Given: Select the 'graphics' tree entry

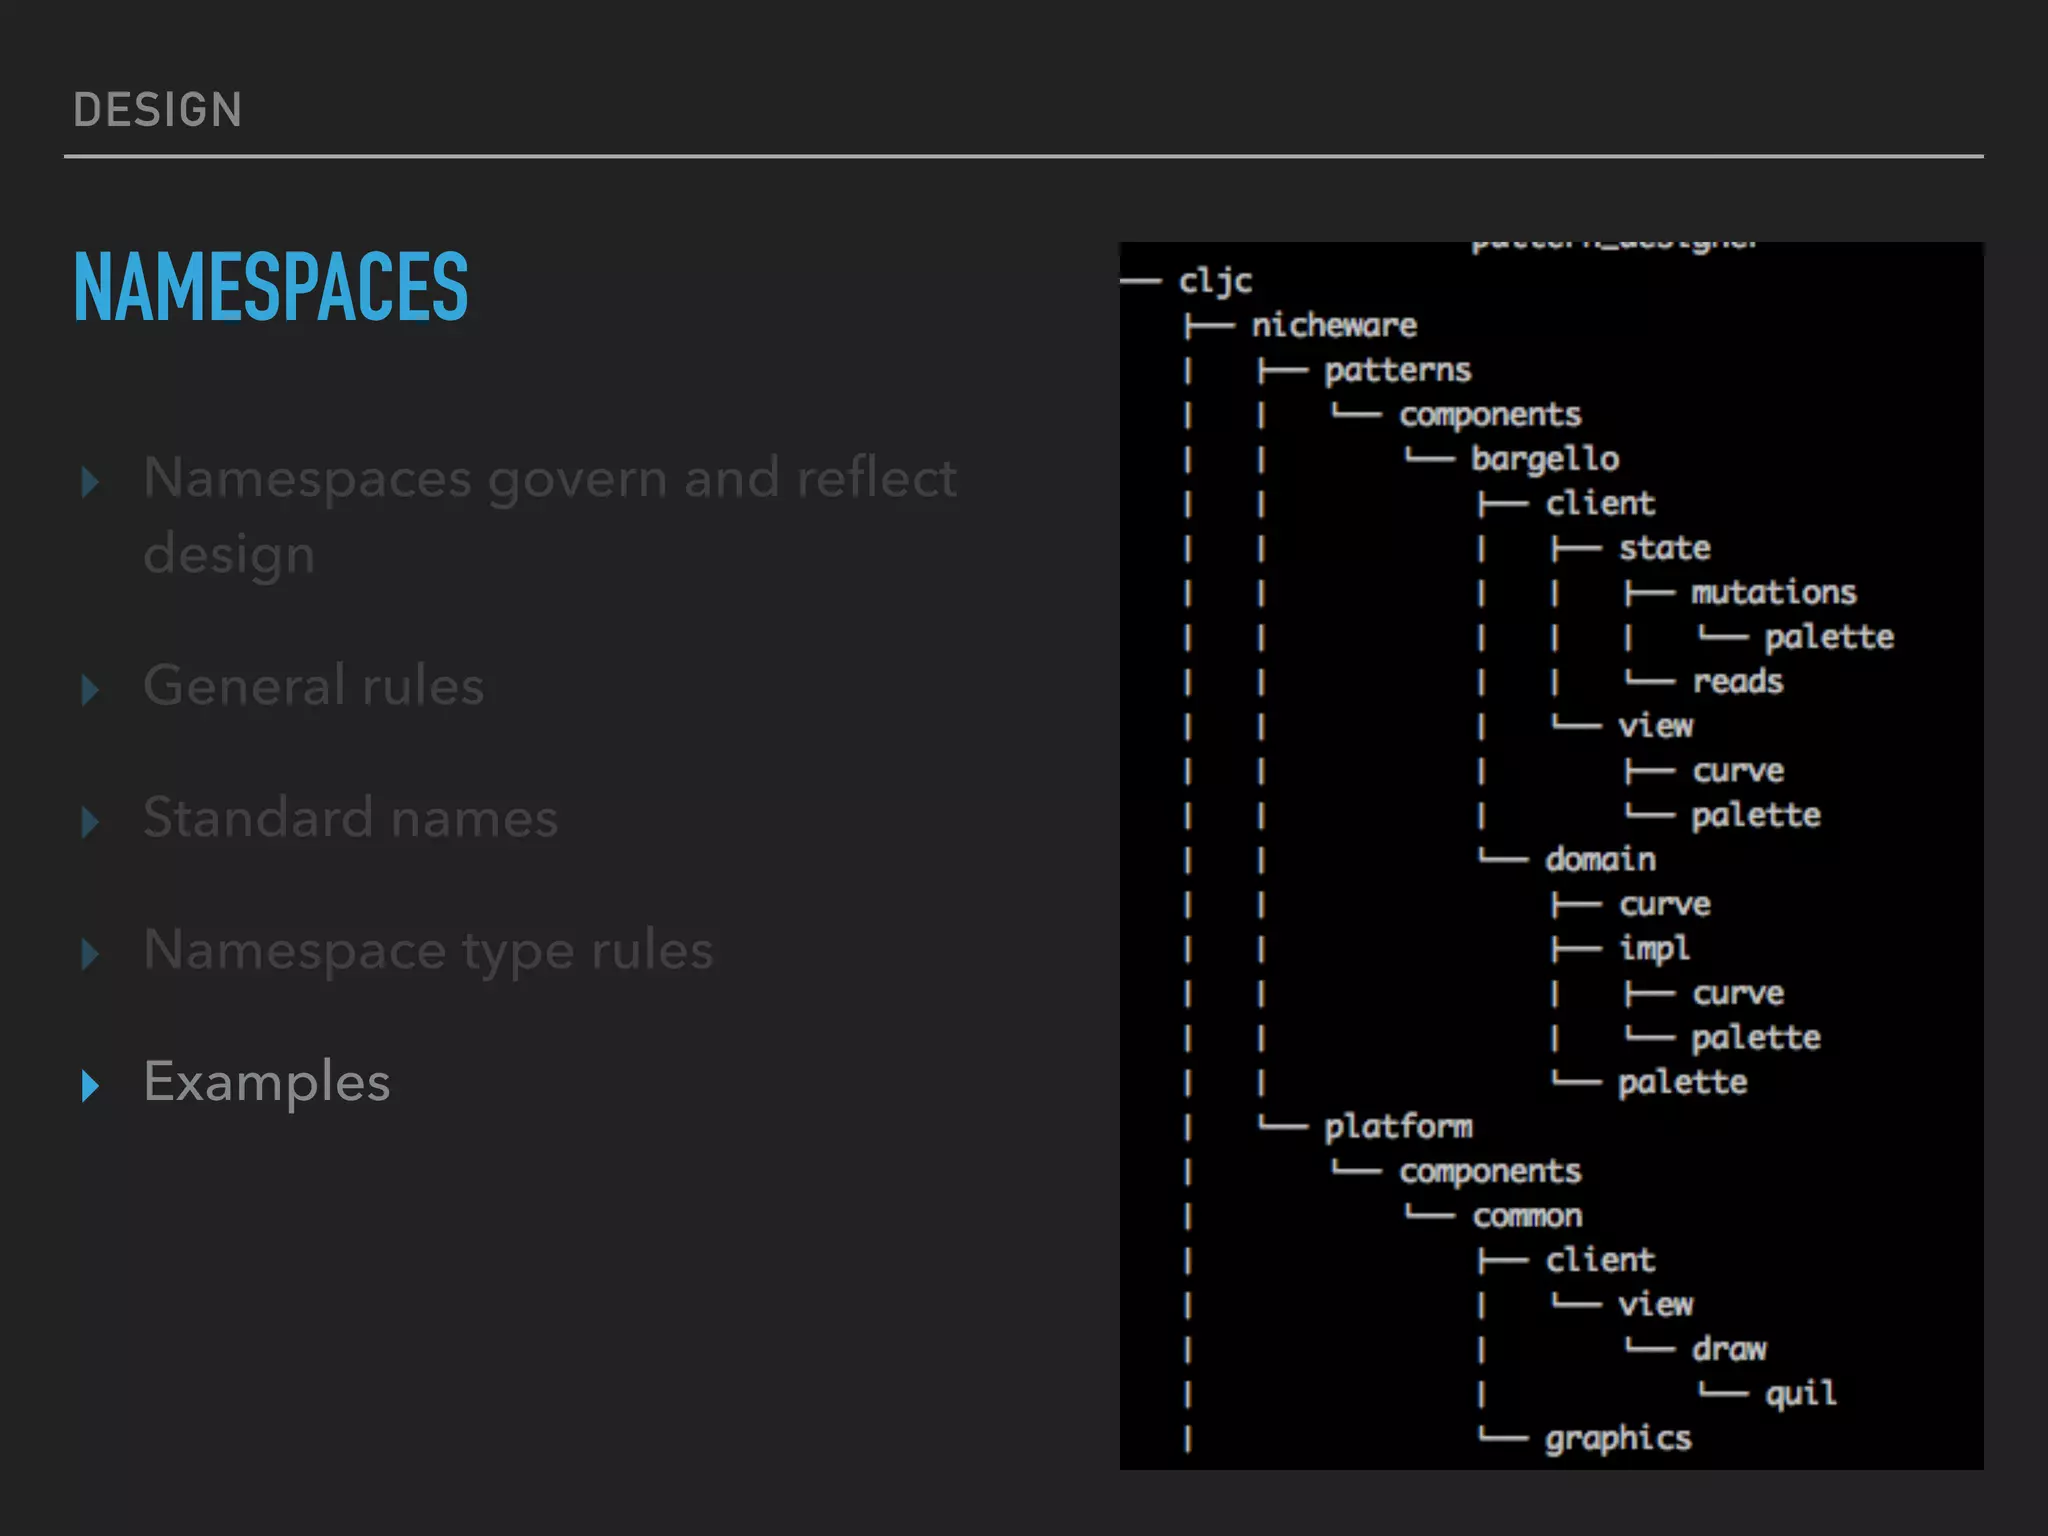Looking at the screenshot, I should (1618, 1440).
